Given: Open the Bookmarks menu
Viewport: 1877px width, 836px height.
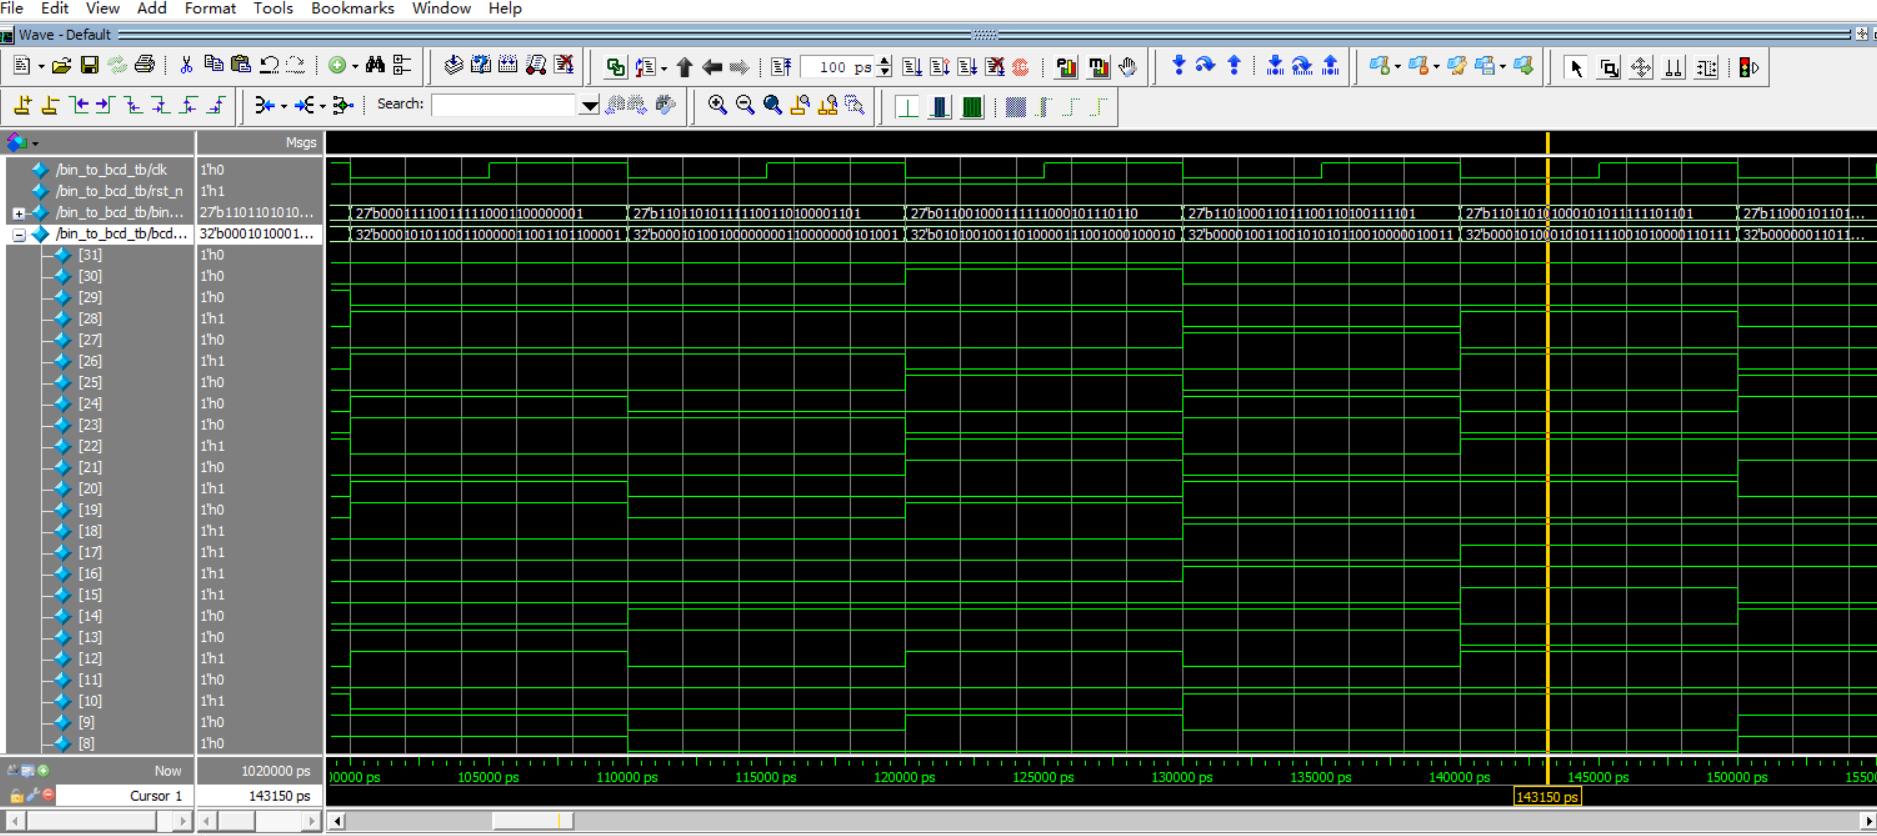Looking at the screenshot, I should [x=352, y=8].
